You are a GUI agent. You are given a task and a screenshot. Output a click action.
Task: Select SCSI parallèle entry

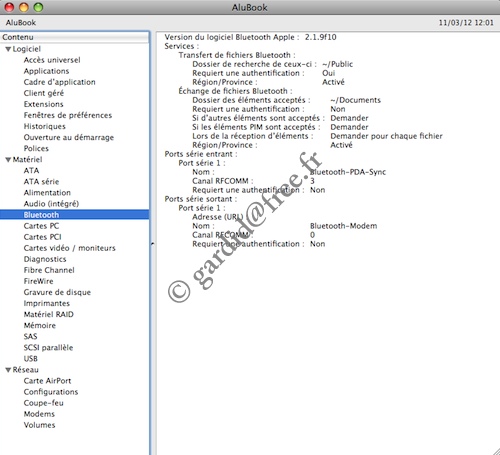[x=48, y=348]
